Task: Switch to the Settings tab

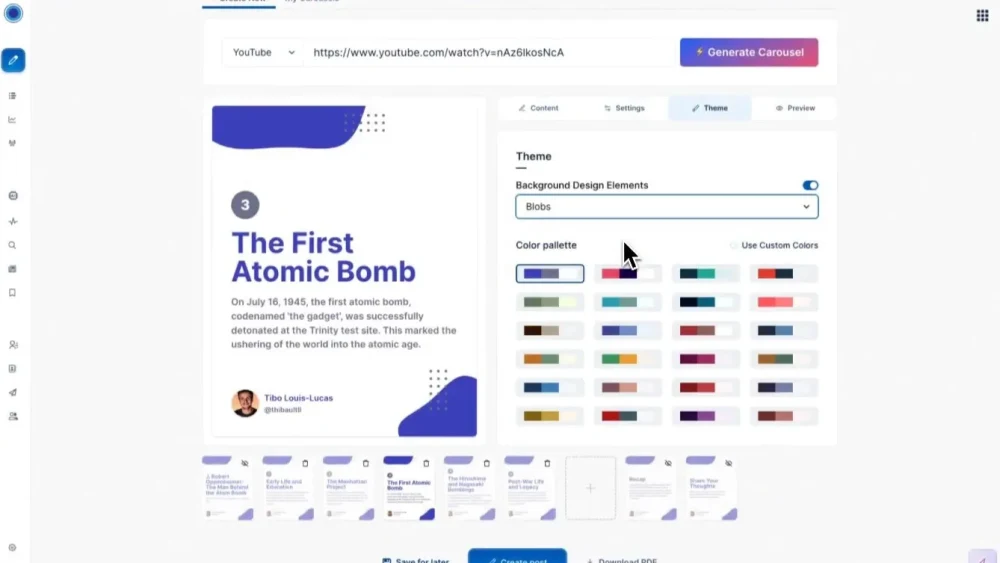Action: point(624,108)
